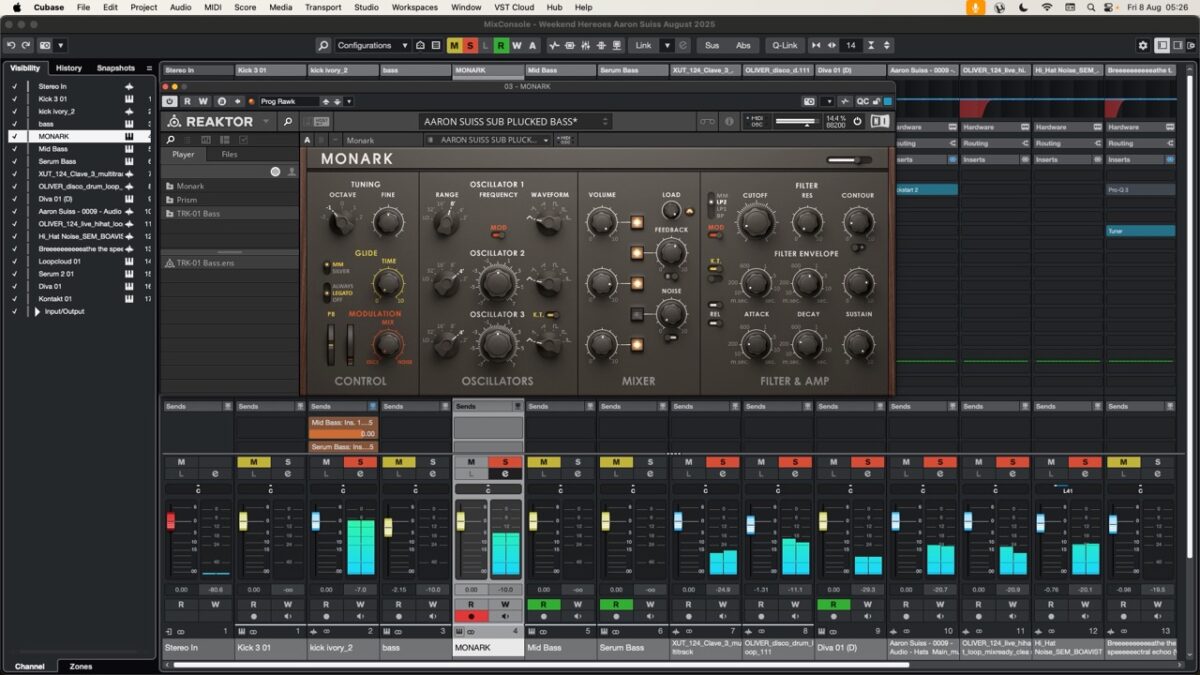The height and width of the screenshot is (675, 1200).
Task: Expand the Input/Output group in Visibility list
Action: 38,311
